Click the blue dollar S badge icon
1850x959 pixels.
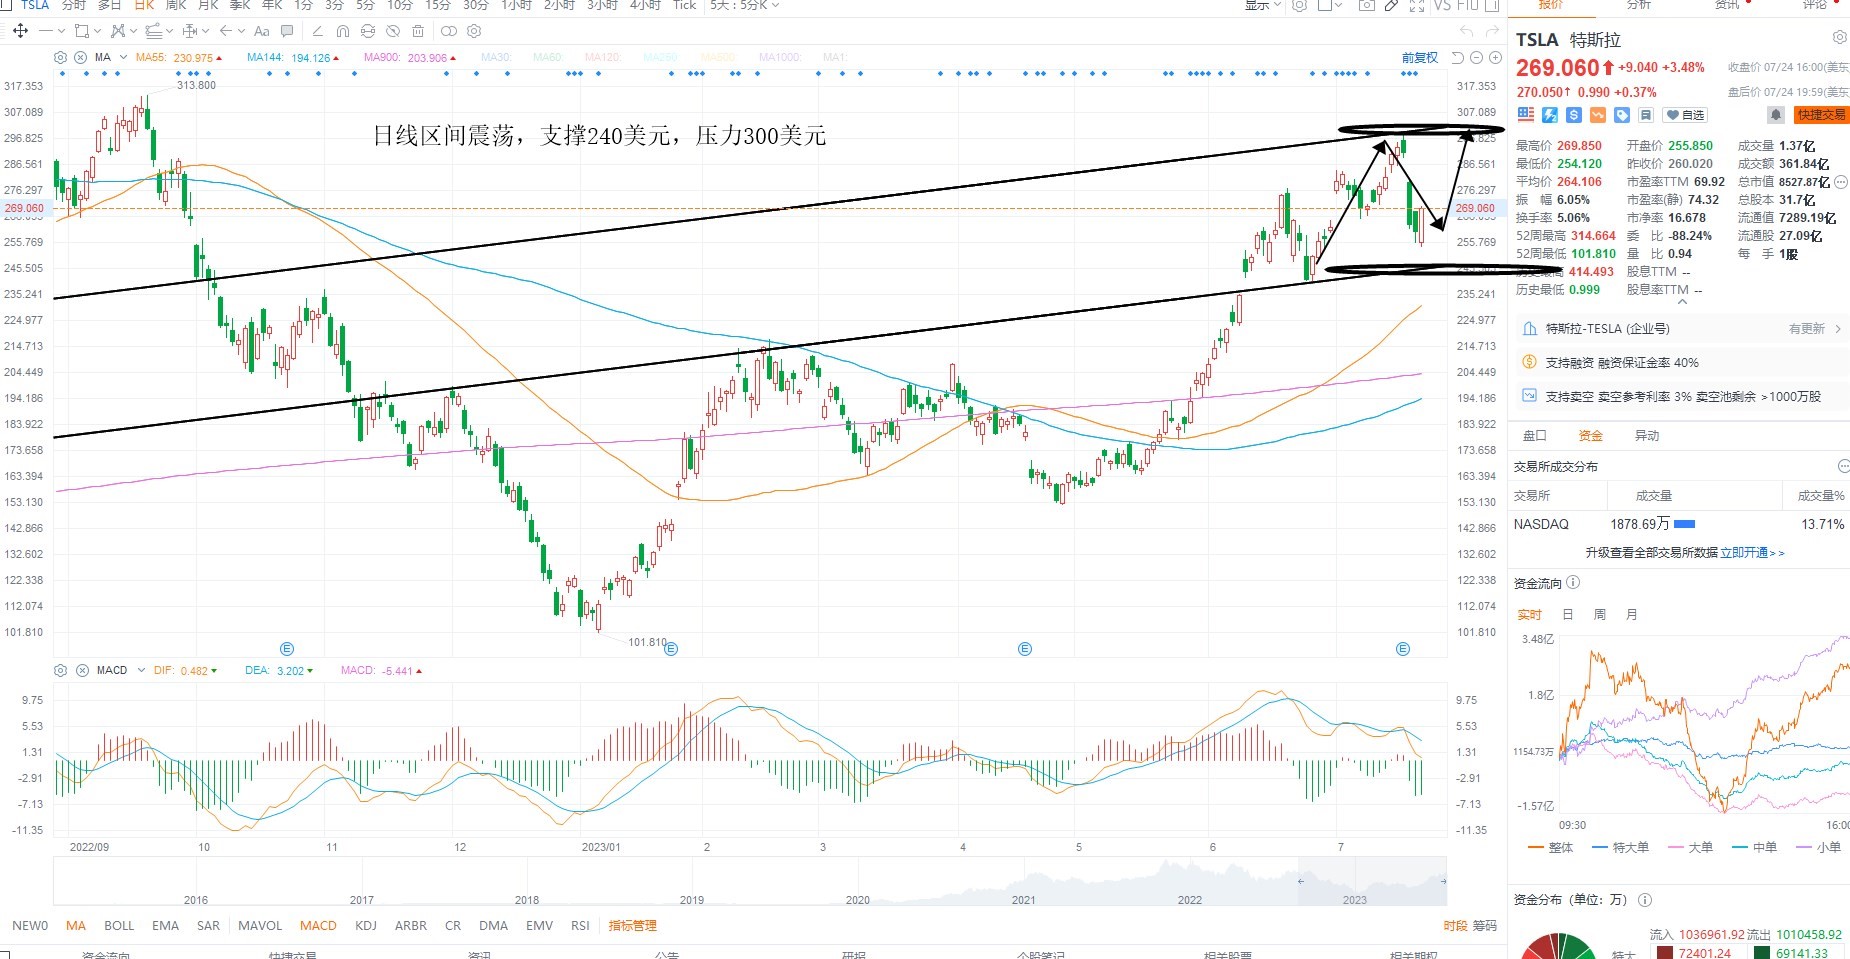pos(1573,115)
